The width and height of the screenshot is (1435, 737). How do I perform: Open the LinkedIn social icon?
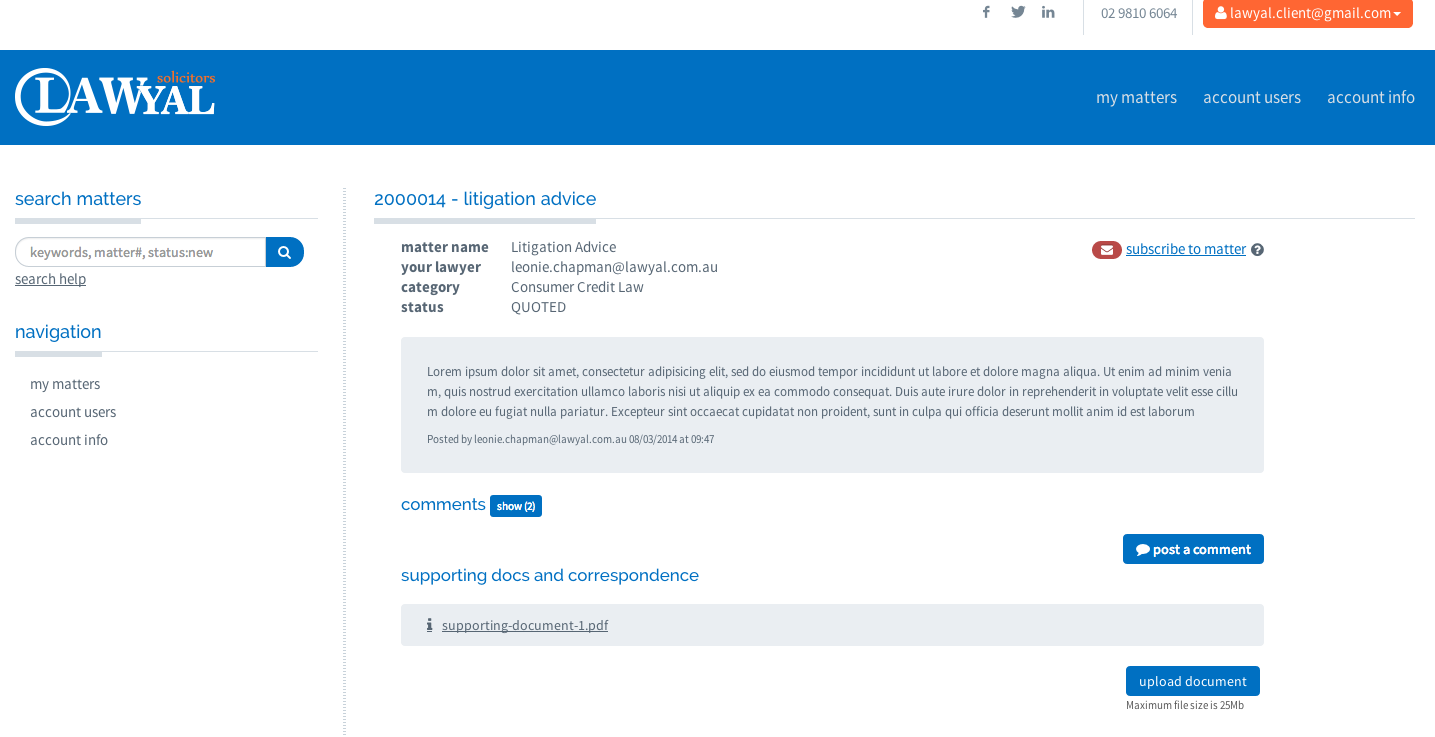click(1048, 13)
